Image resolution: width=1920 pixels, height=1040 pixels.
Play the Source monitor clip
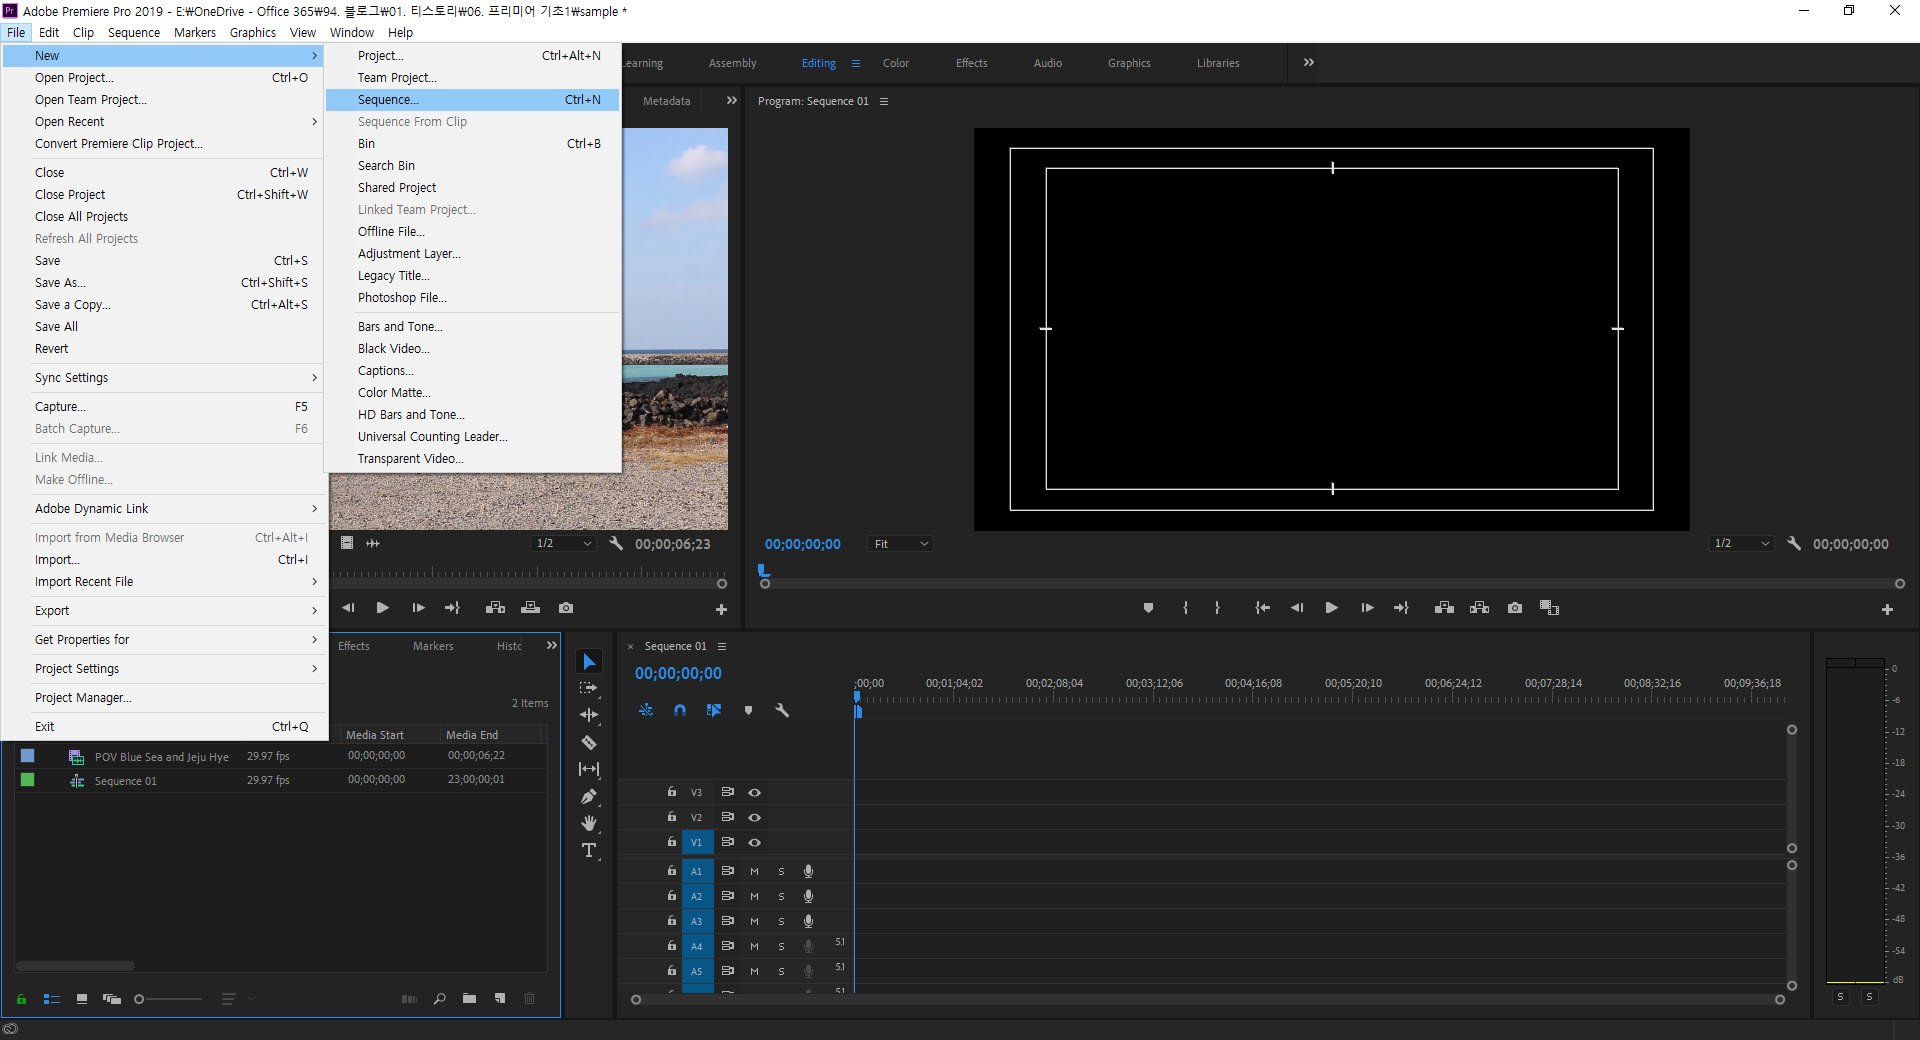[x=382, y=608]
